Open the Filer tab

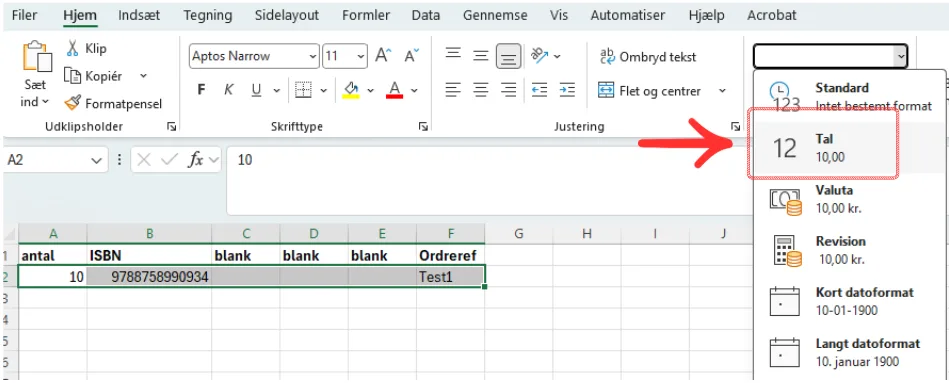(24, 15)
